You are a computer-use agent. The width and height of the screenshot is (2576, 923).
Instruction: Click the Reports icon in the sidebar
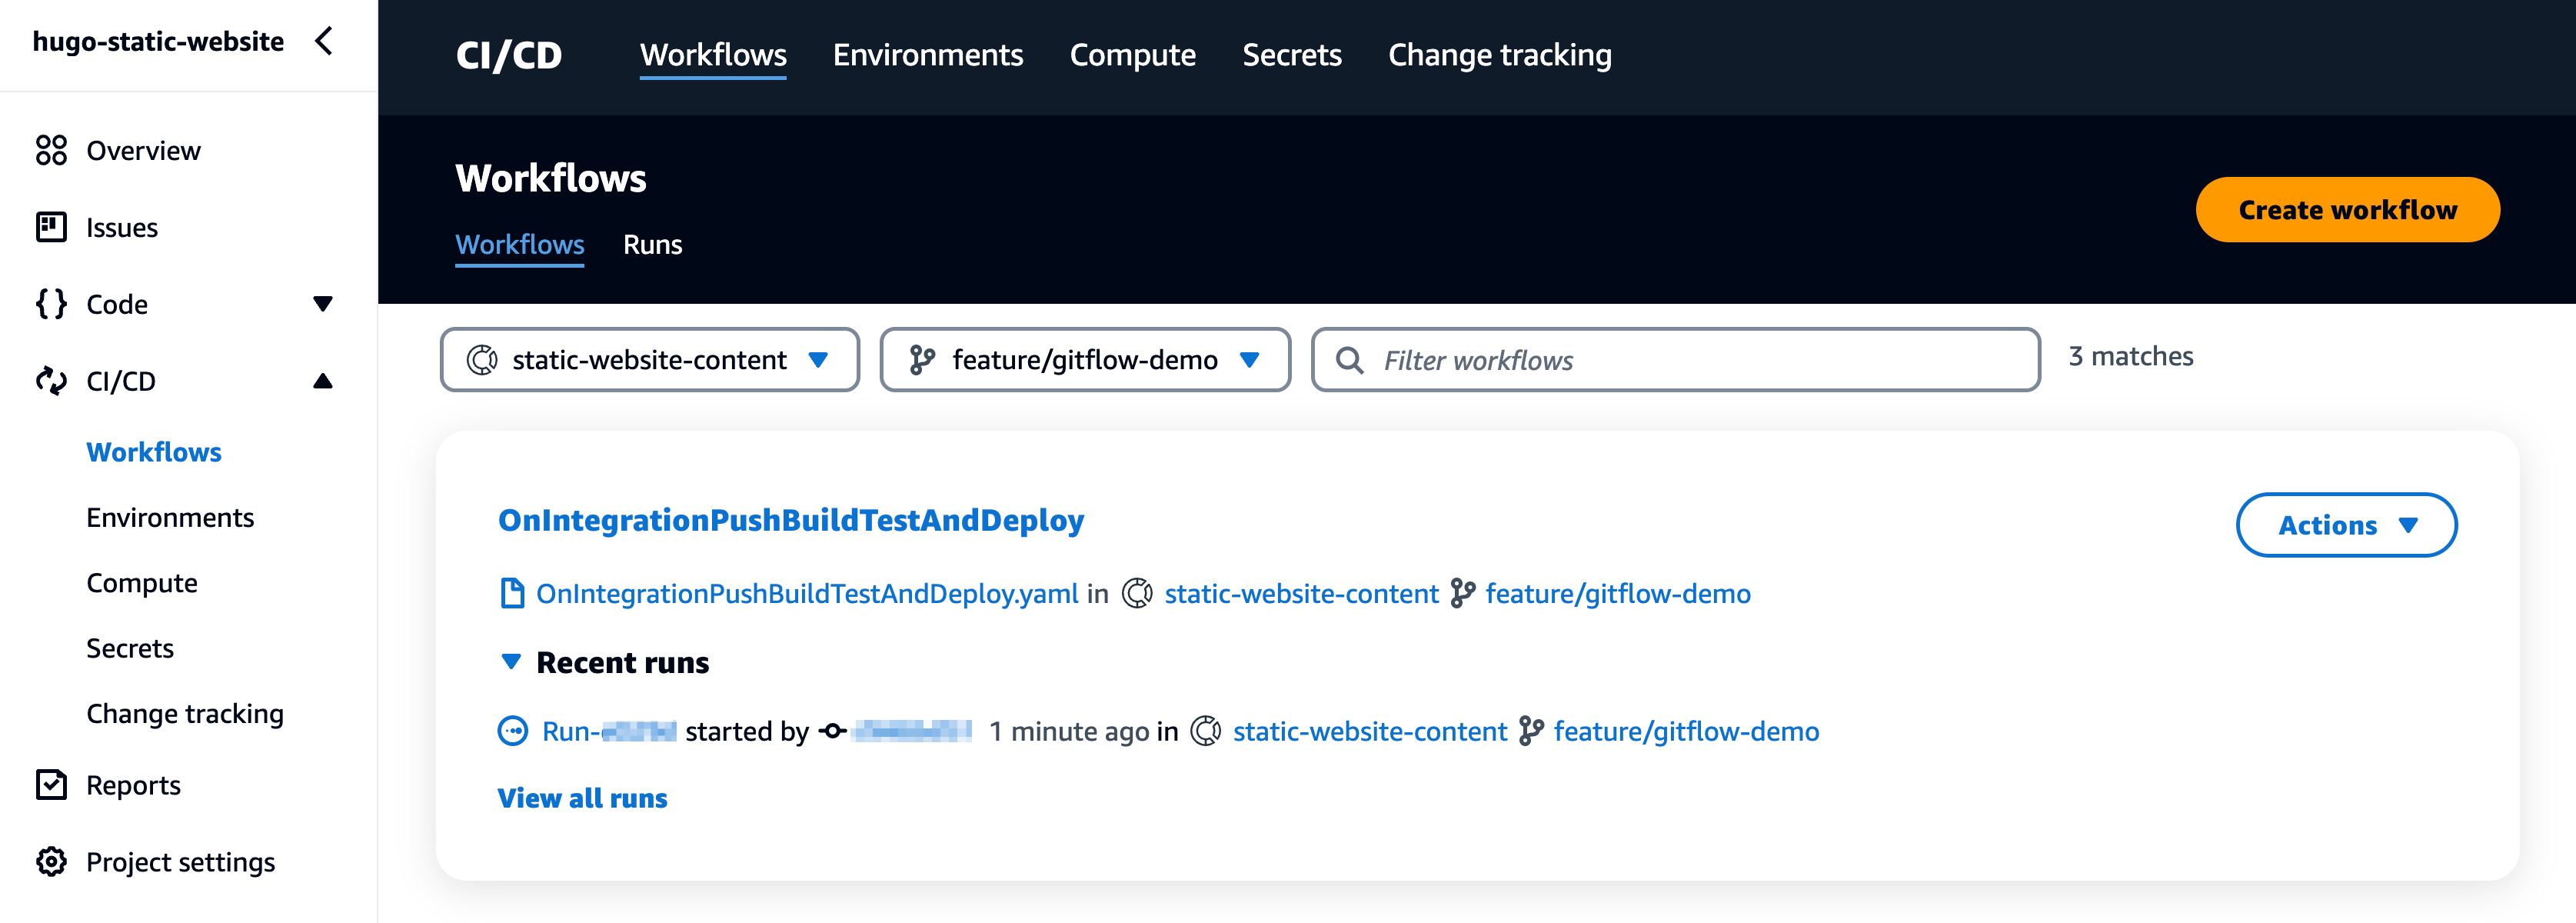click(x=51, y=785)
